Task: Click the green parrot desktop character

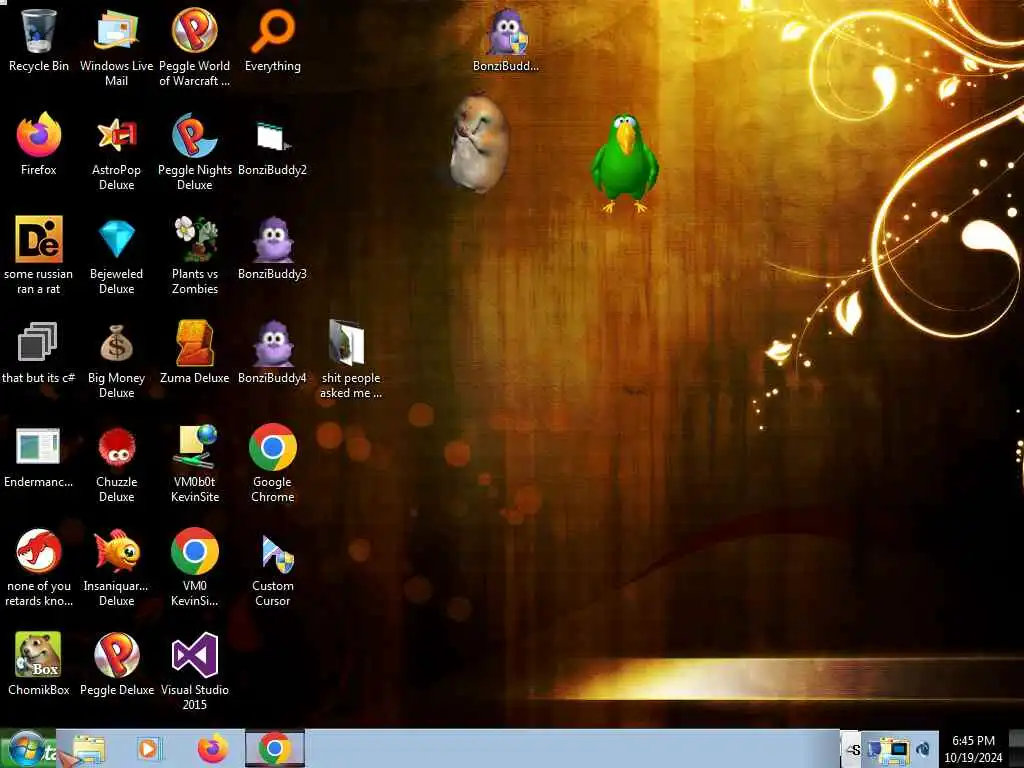Action: point(624,163)
